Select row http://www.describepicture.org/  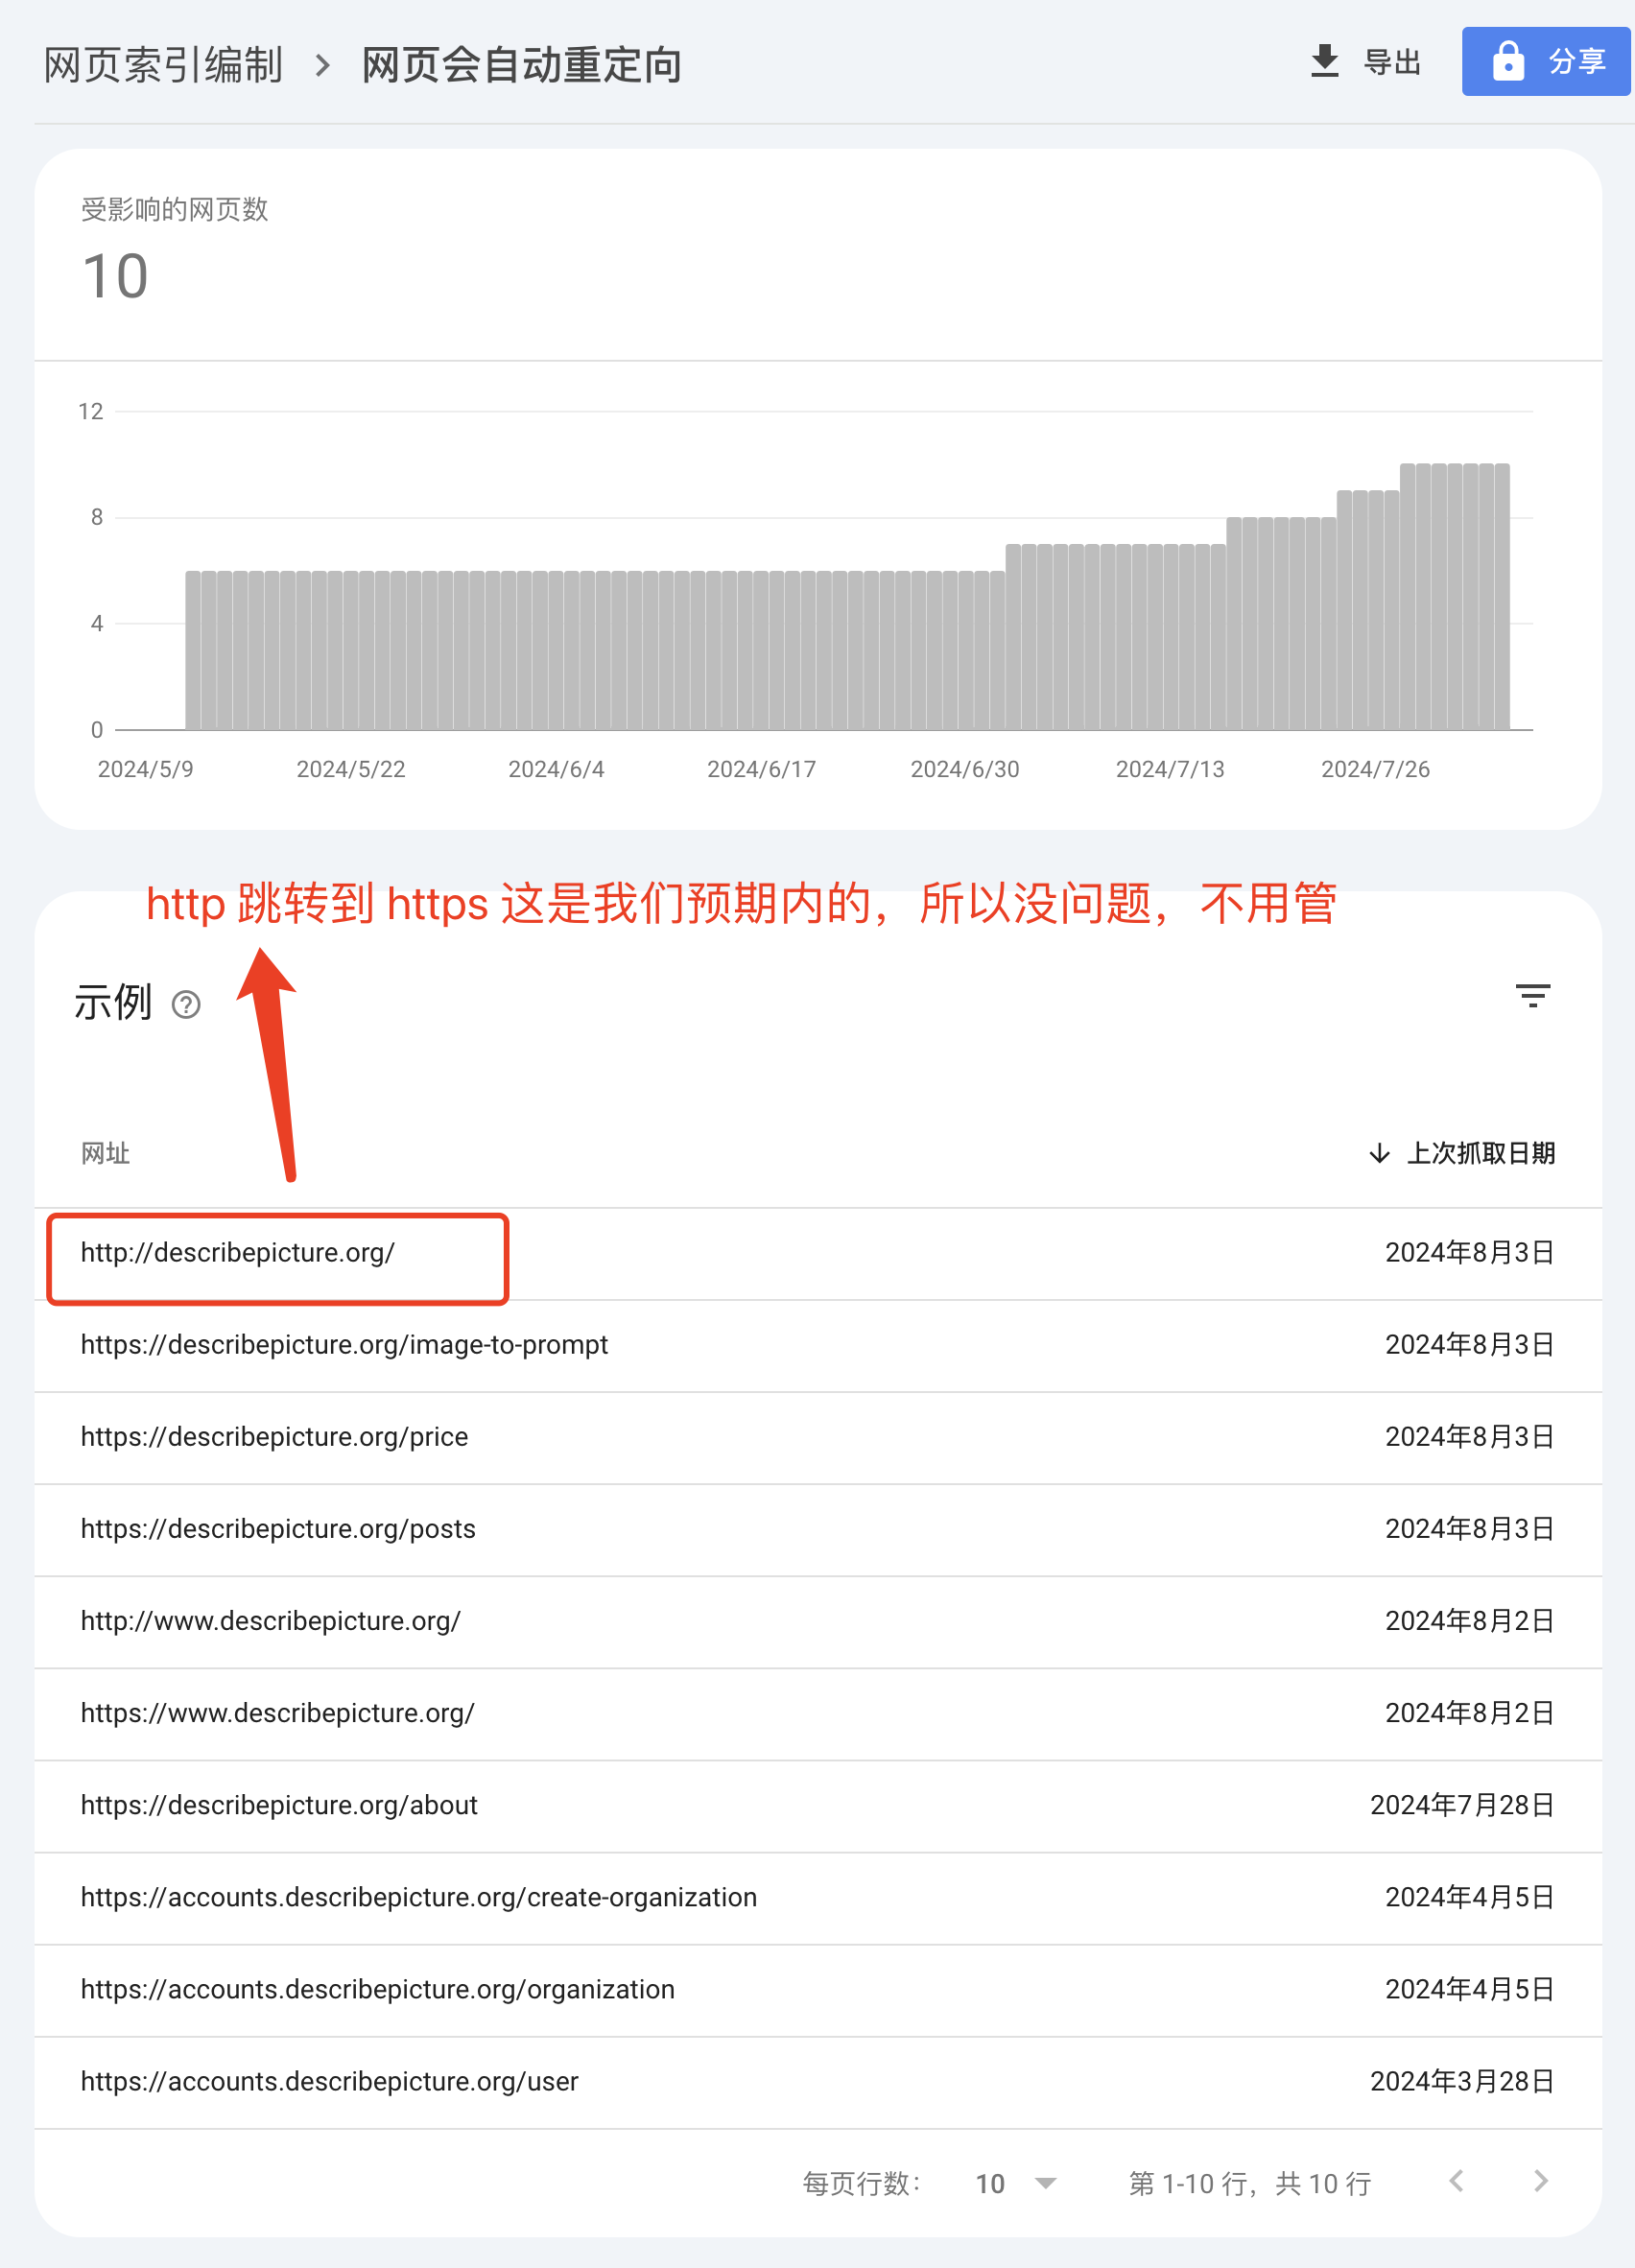(x=818, y=1621)
